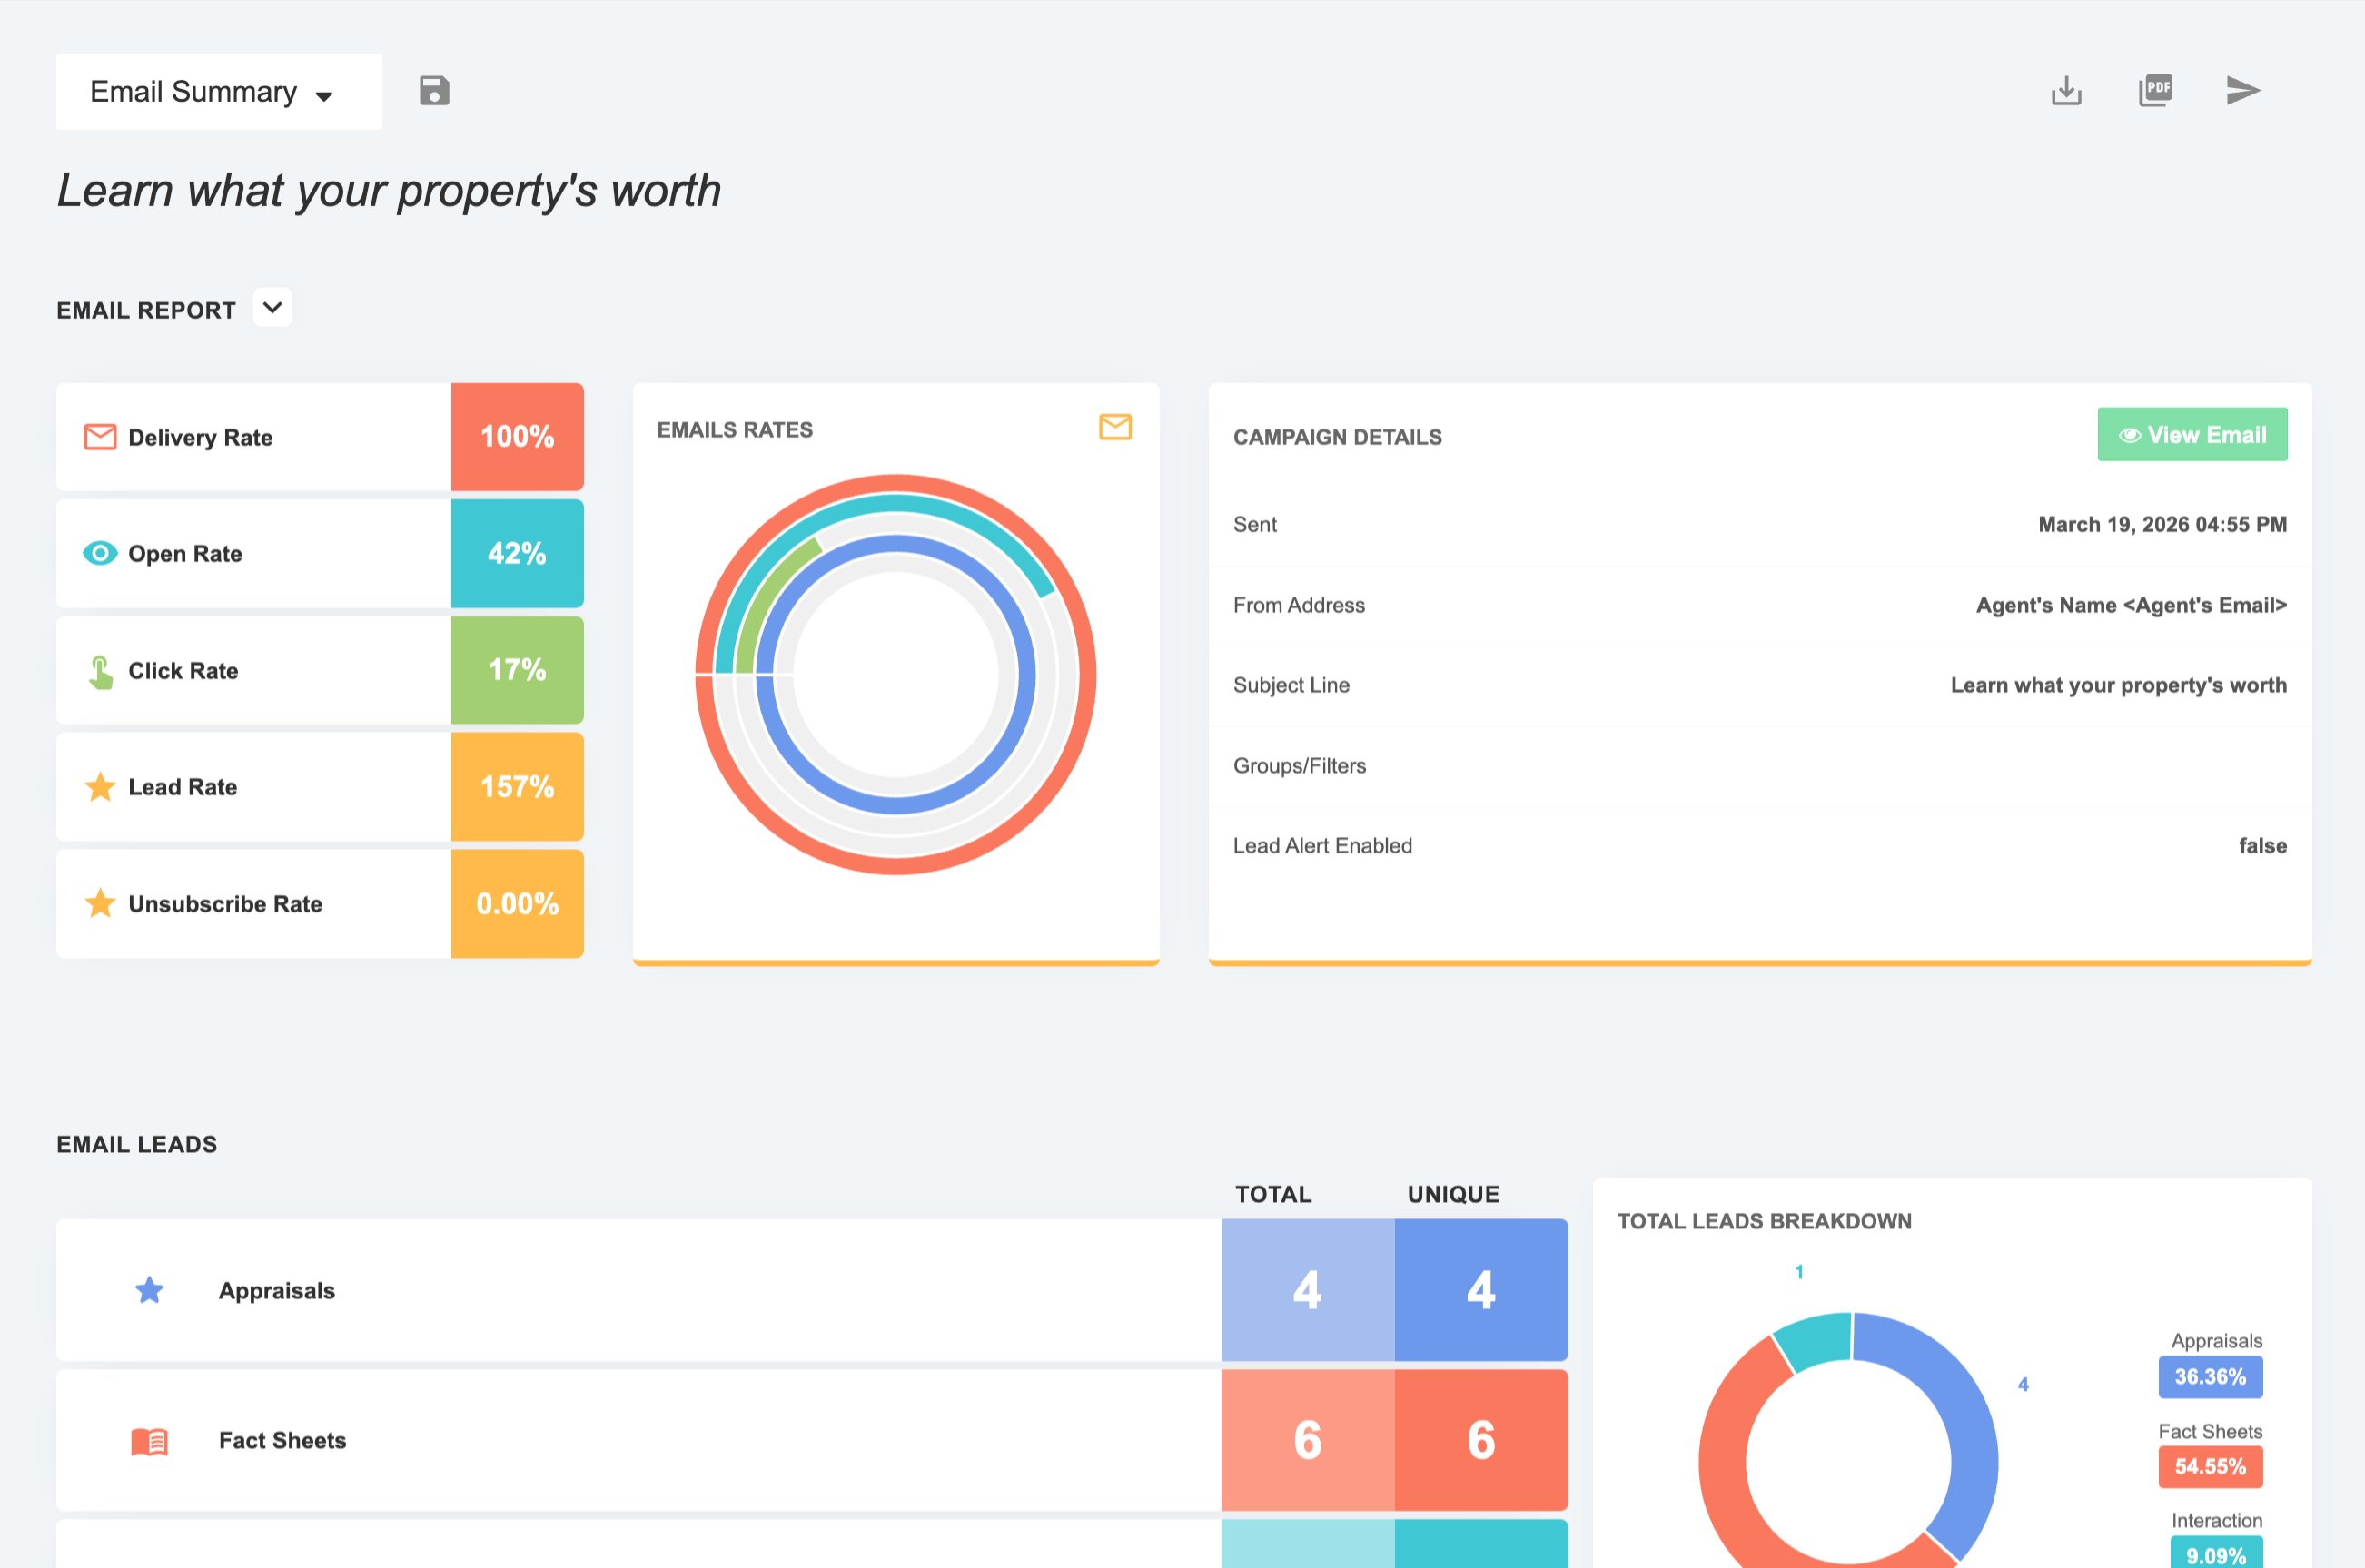Image resolution: width=2365 pixels, height=1568 pixels.
Task: Collapse the Email Report section chevron
Action: [272, 308]
